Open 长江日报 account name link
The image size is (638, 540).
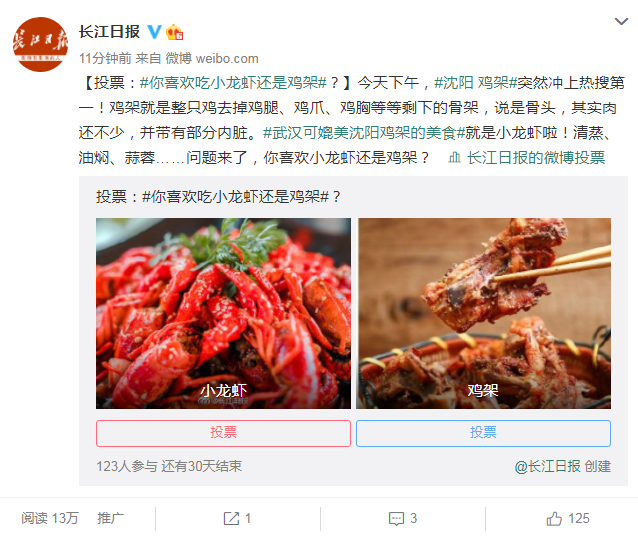(x=109, y=32)
